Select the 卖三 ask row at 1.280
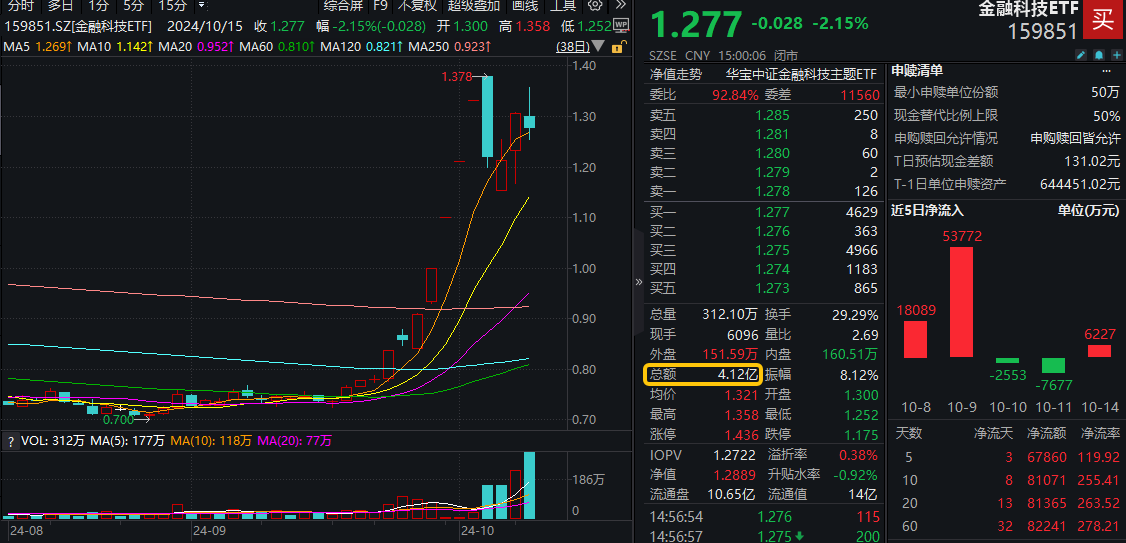Viewport: 1126px width, 543px height. click(764, 153)
